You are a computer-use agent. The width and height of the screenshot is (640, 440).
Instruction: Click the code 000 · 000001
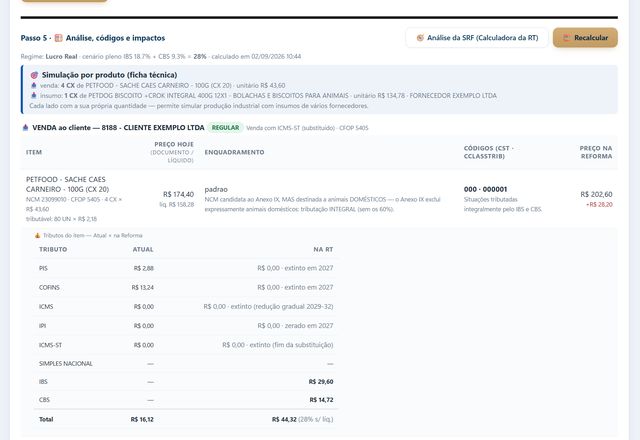(485, 189)
